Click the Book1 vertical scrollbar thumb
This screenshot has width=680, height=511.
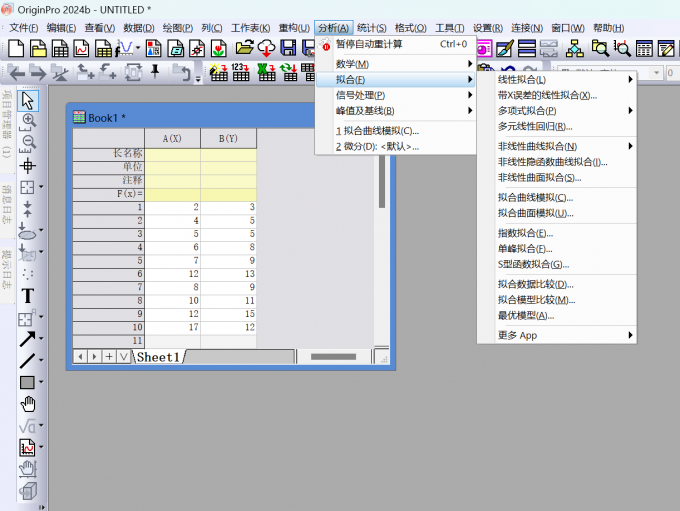(x=382, y=182)
